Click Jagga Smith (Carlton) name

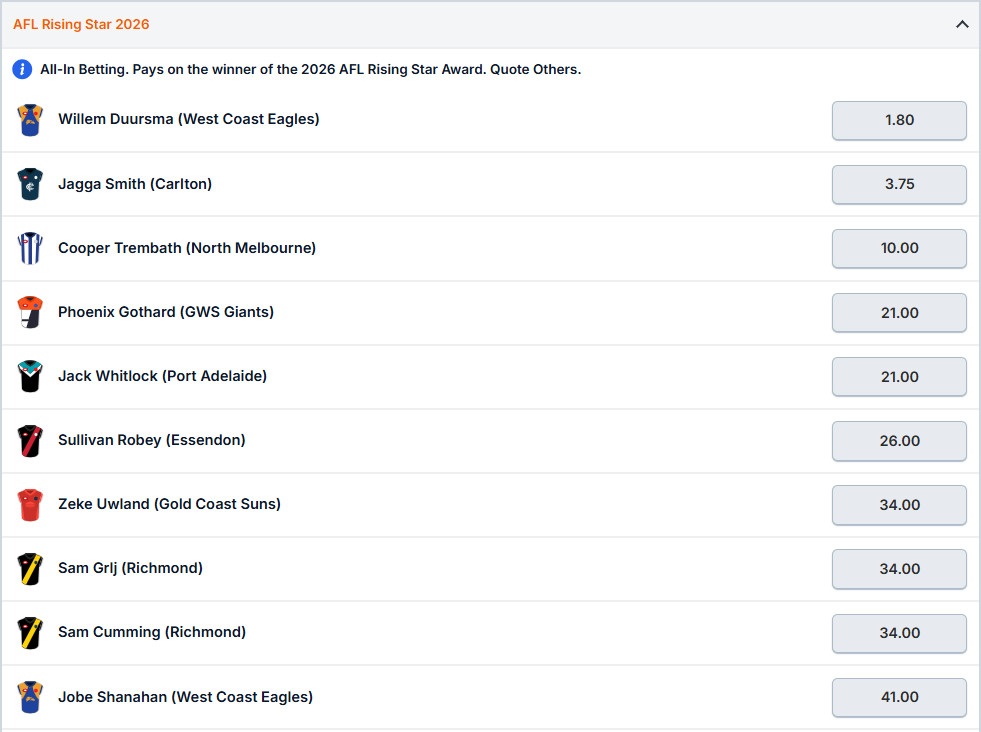tap(135, 184)
